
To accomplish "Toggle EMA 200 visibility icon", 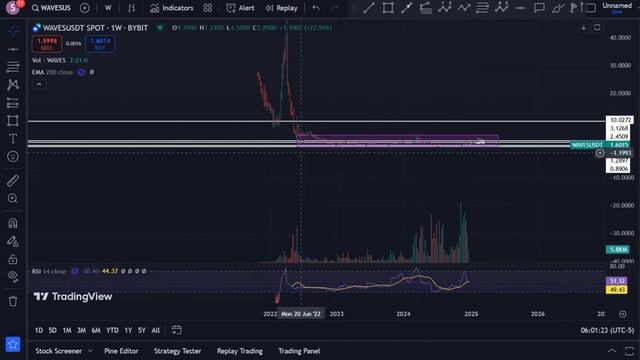I will tap(81, 72).
